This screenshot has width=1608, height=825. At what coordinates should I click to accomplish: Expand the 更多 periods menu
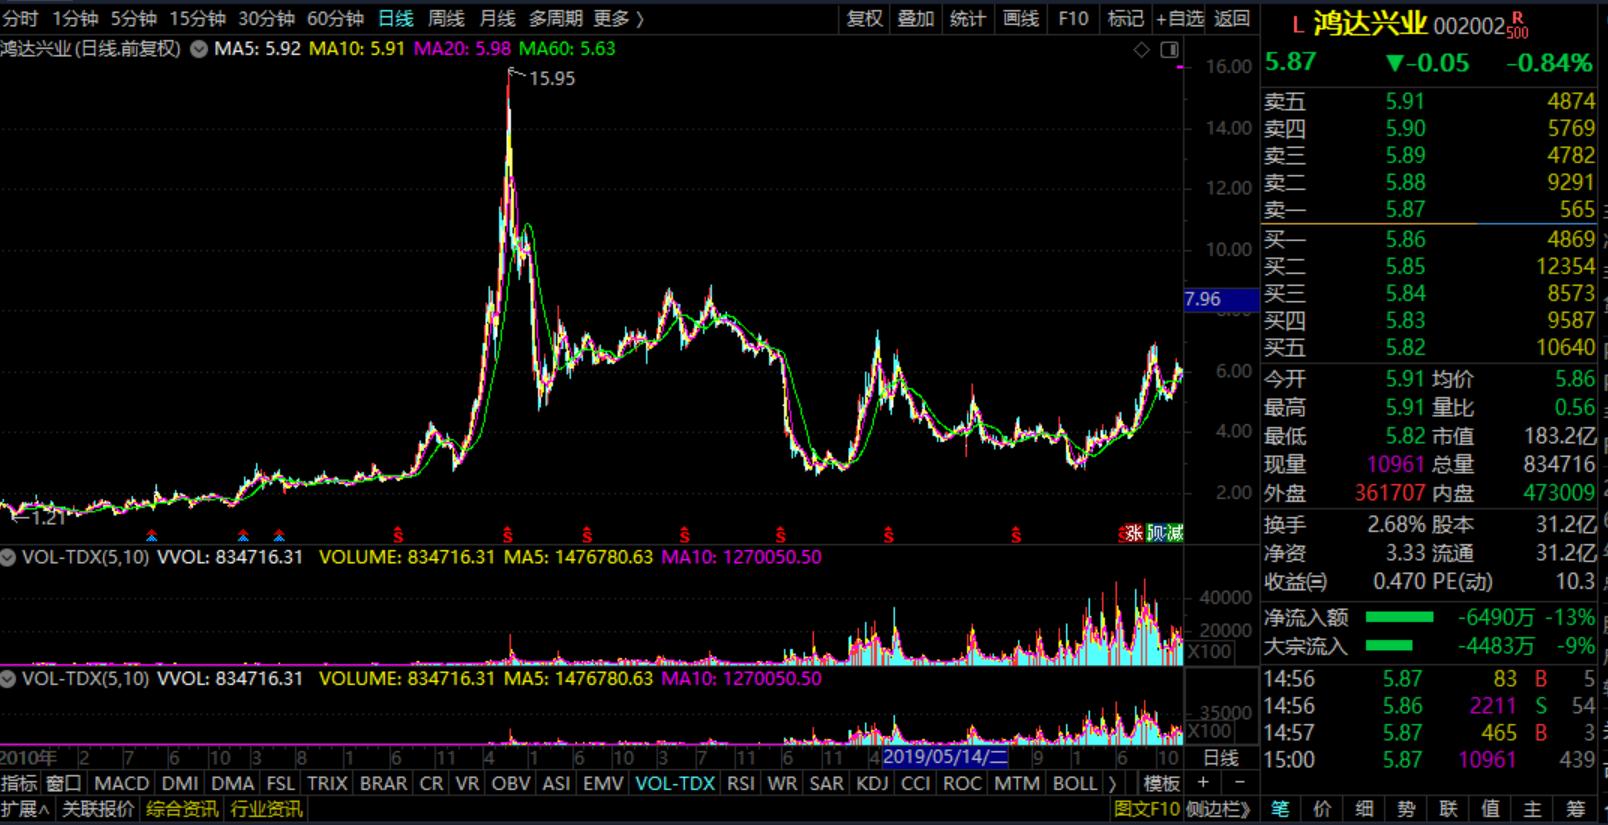[618, 19]
